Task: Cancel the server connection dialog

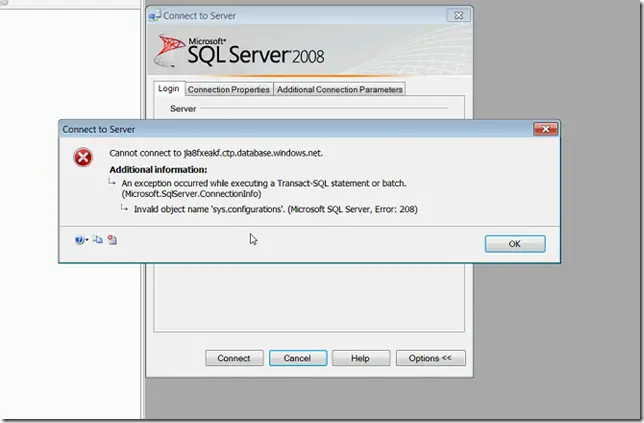Action: coord(297,358)
